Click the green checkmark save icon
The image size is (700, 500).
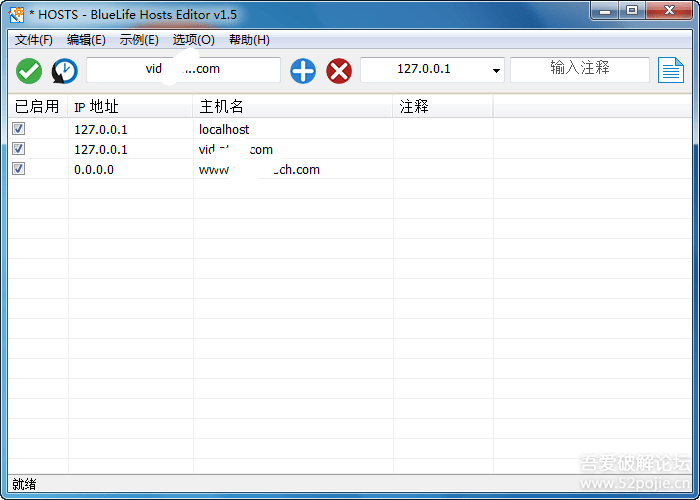click(29, 71)
